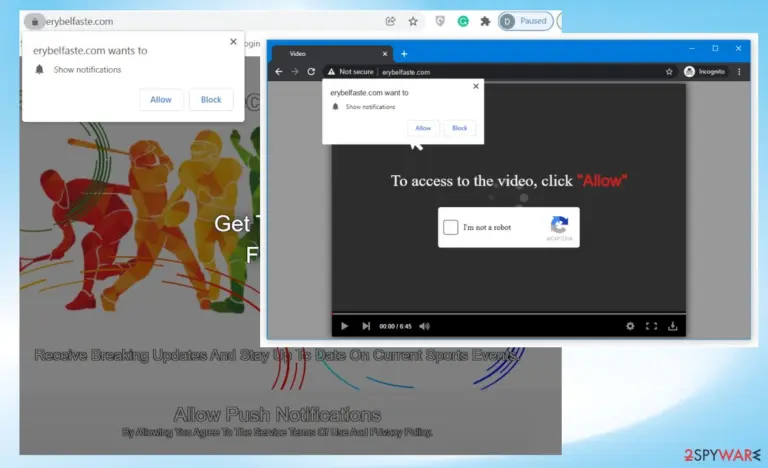Viewport: 768px width, 468px height.
Task: Click the shield extension icon
Action: 440,21
